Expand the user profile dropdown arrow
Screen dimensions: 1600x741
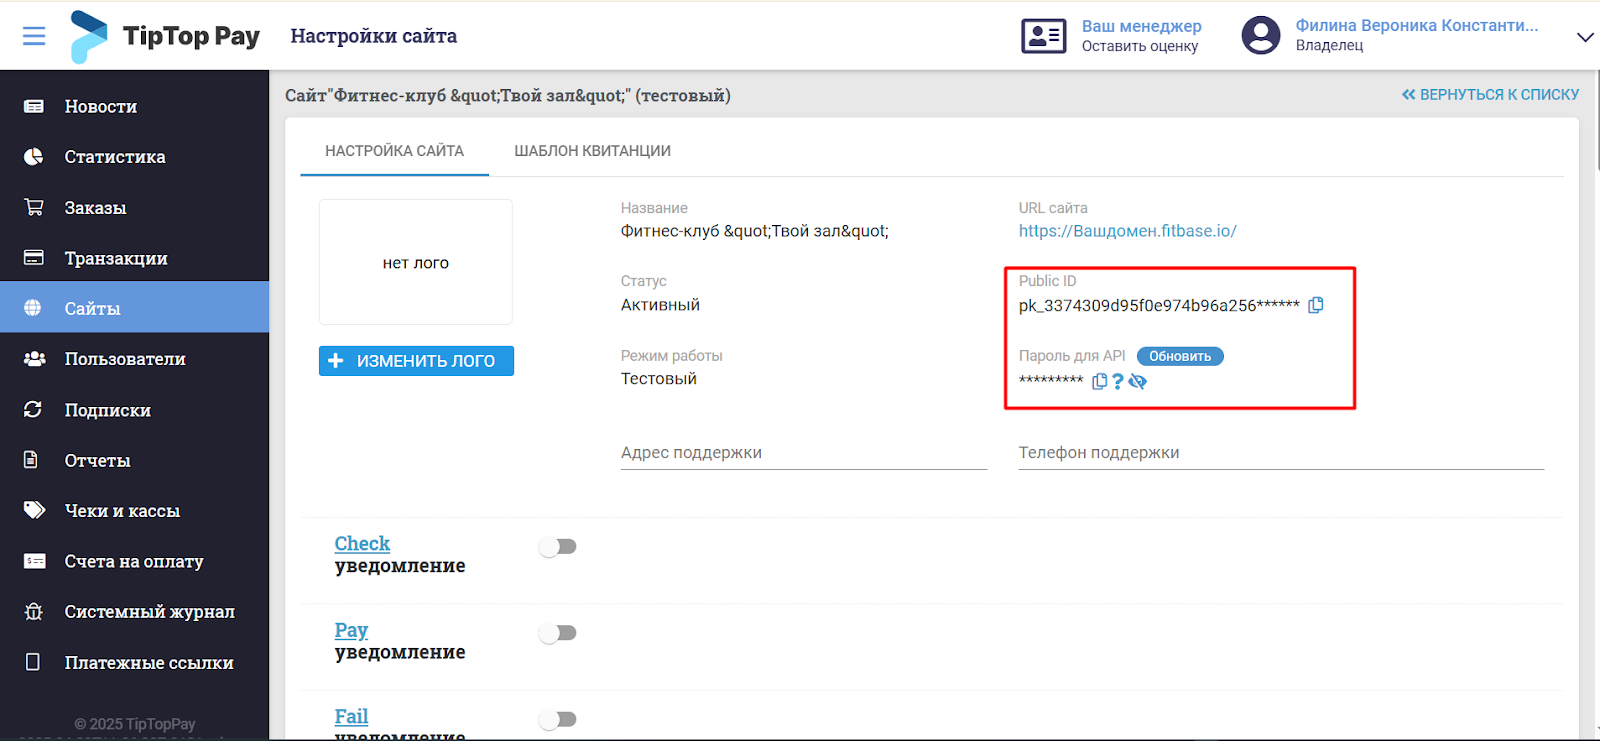pyautogui.click(x=1584, y=37)
